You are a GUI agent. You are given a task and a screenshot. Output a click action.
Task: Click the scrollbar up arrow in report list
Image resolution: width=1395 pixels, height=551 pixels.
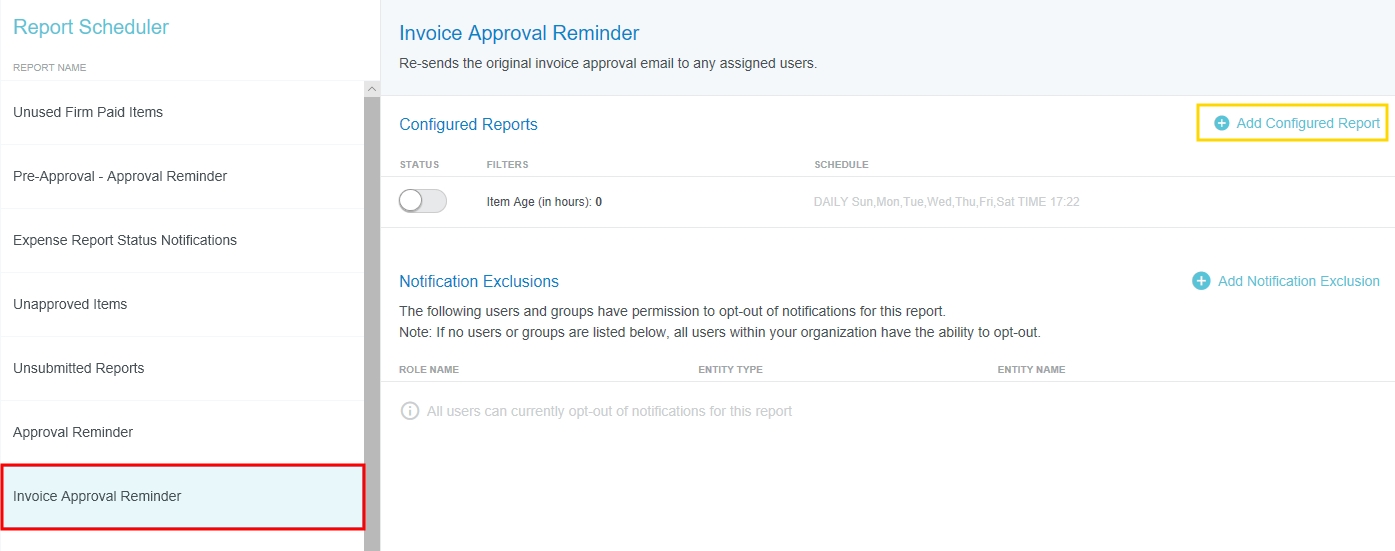pyautogui.click(x=372, y=89)
